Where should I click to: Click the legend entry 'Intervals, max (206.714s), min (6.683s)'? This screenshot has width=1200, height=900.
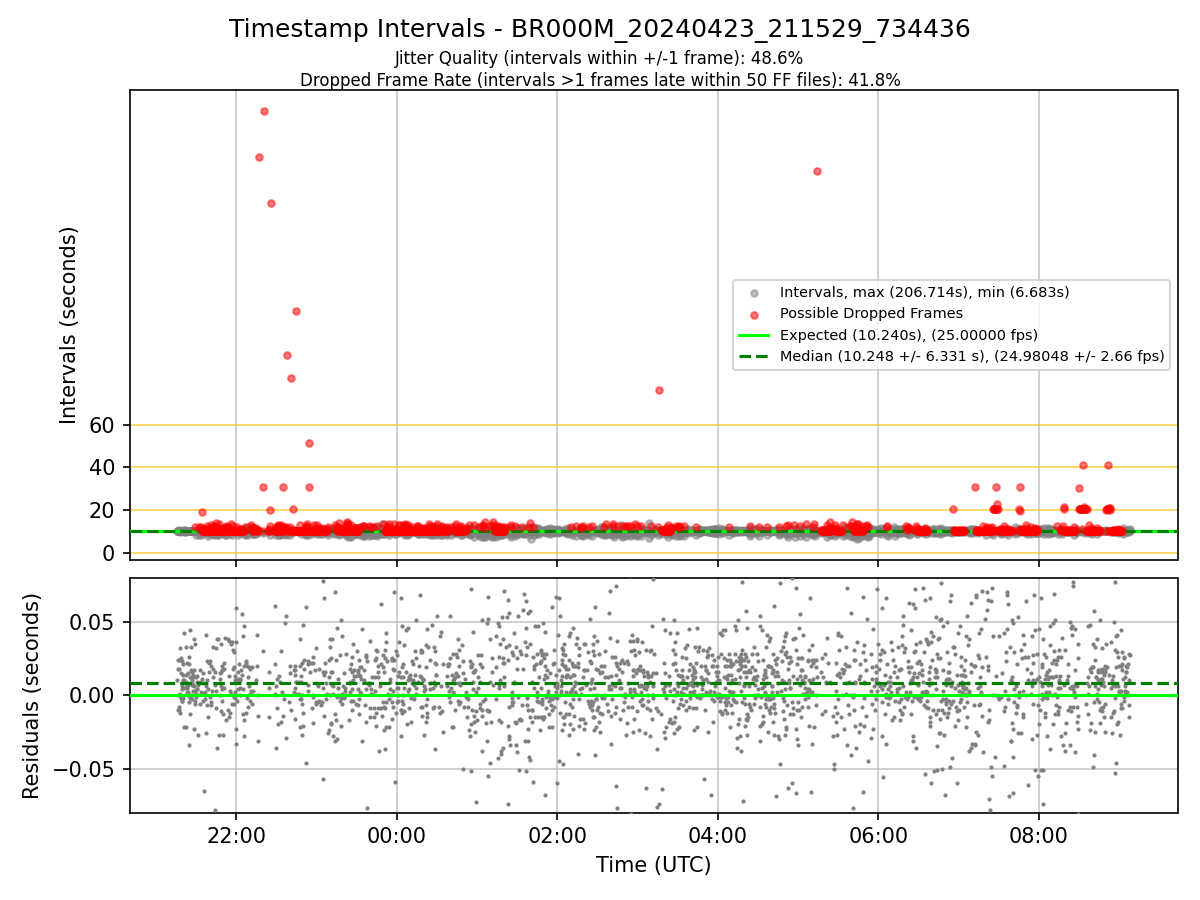pyautogui.click(x=924, y=292)
